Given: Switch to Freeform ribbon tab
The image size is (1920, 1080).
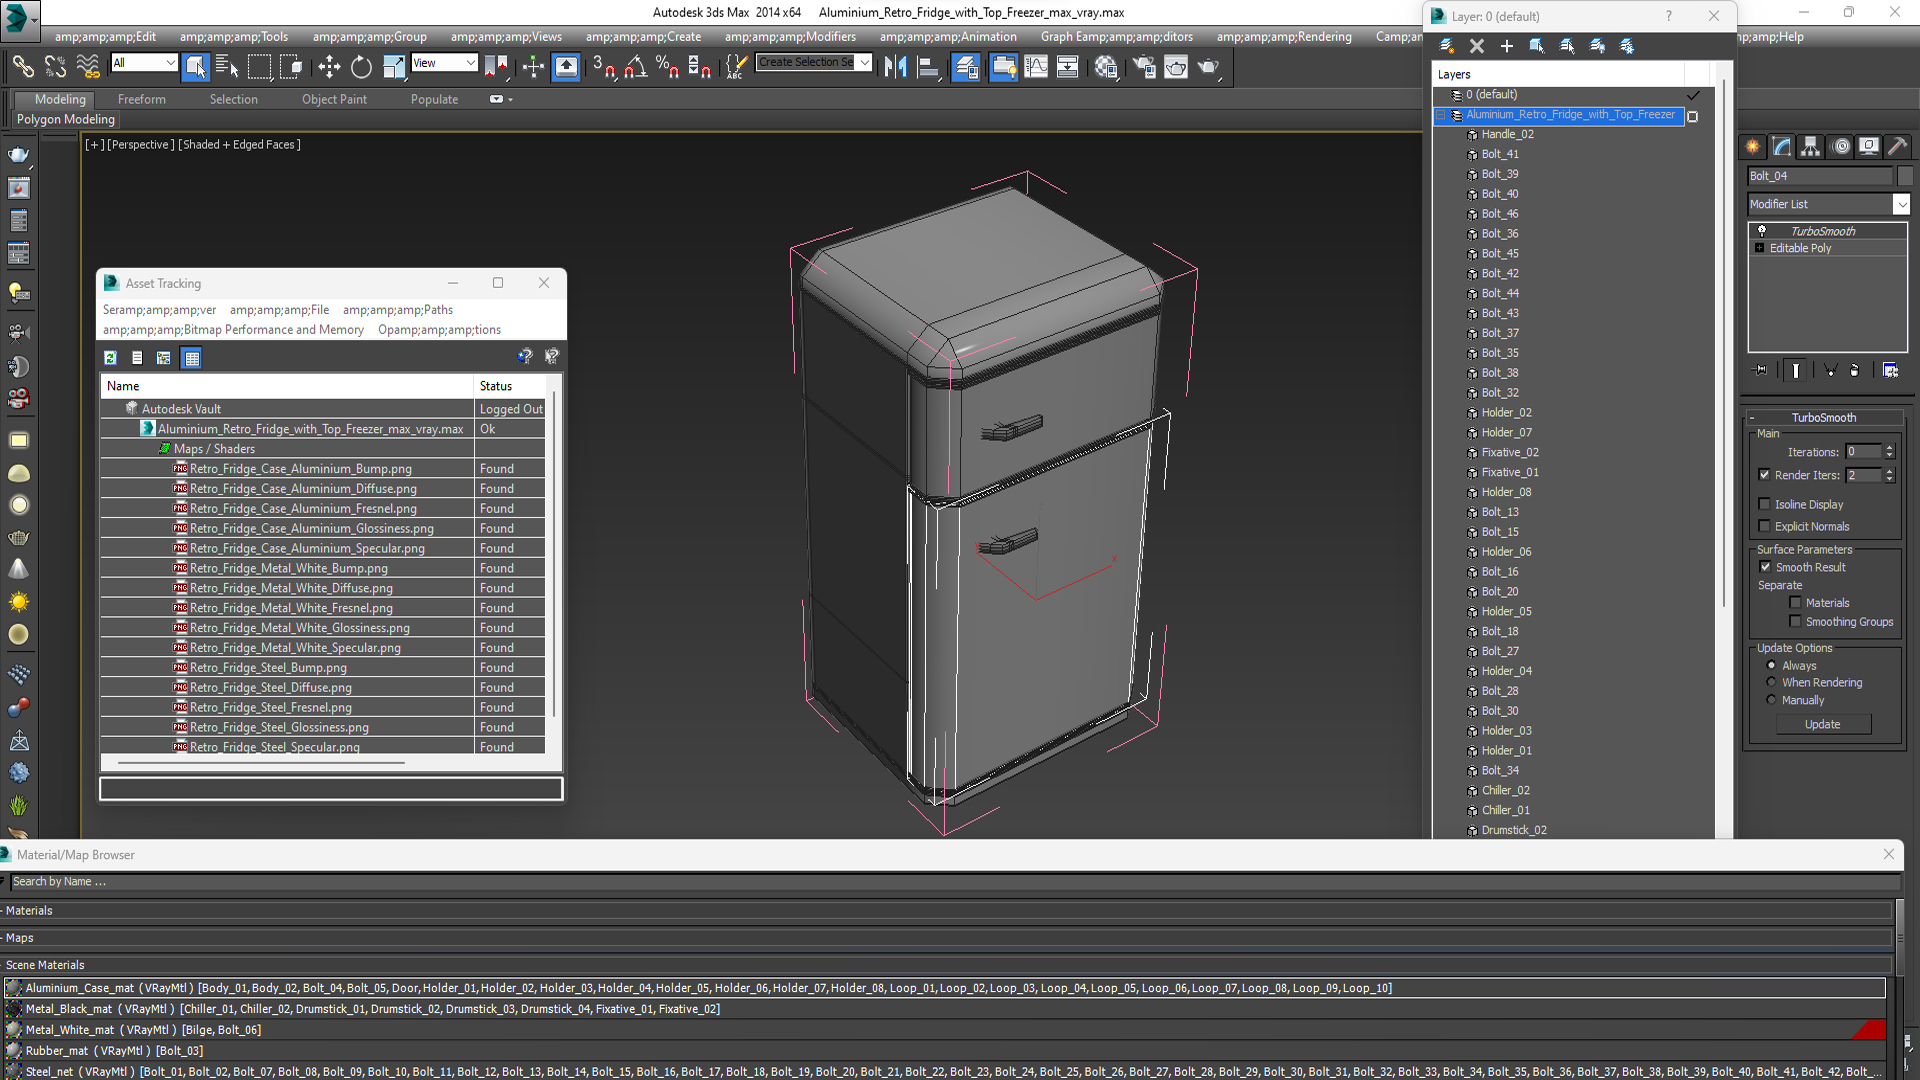Looking at the screenshot, I should 142,99.
